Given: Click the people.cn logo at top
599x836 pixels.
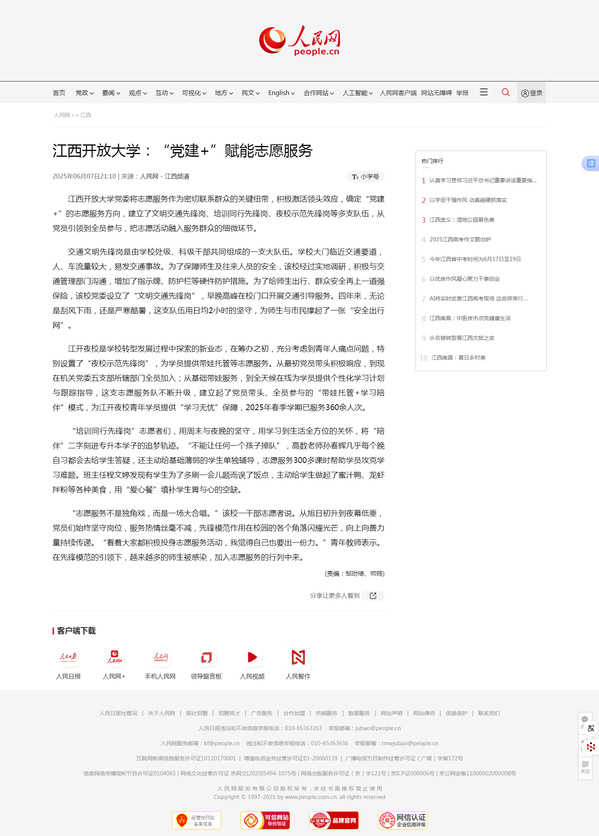Looking at the screenshot, I should (299, 41).
